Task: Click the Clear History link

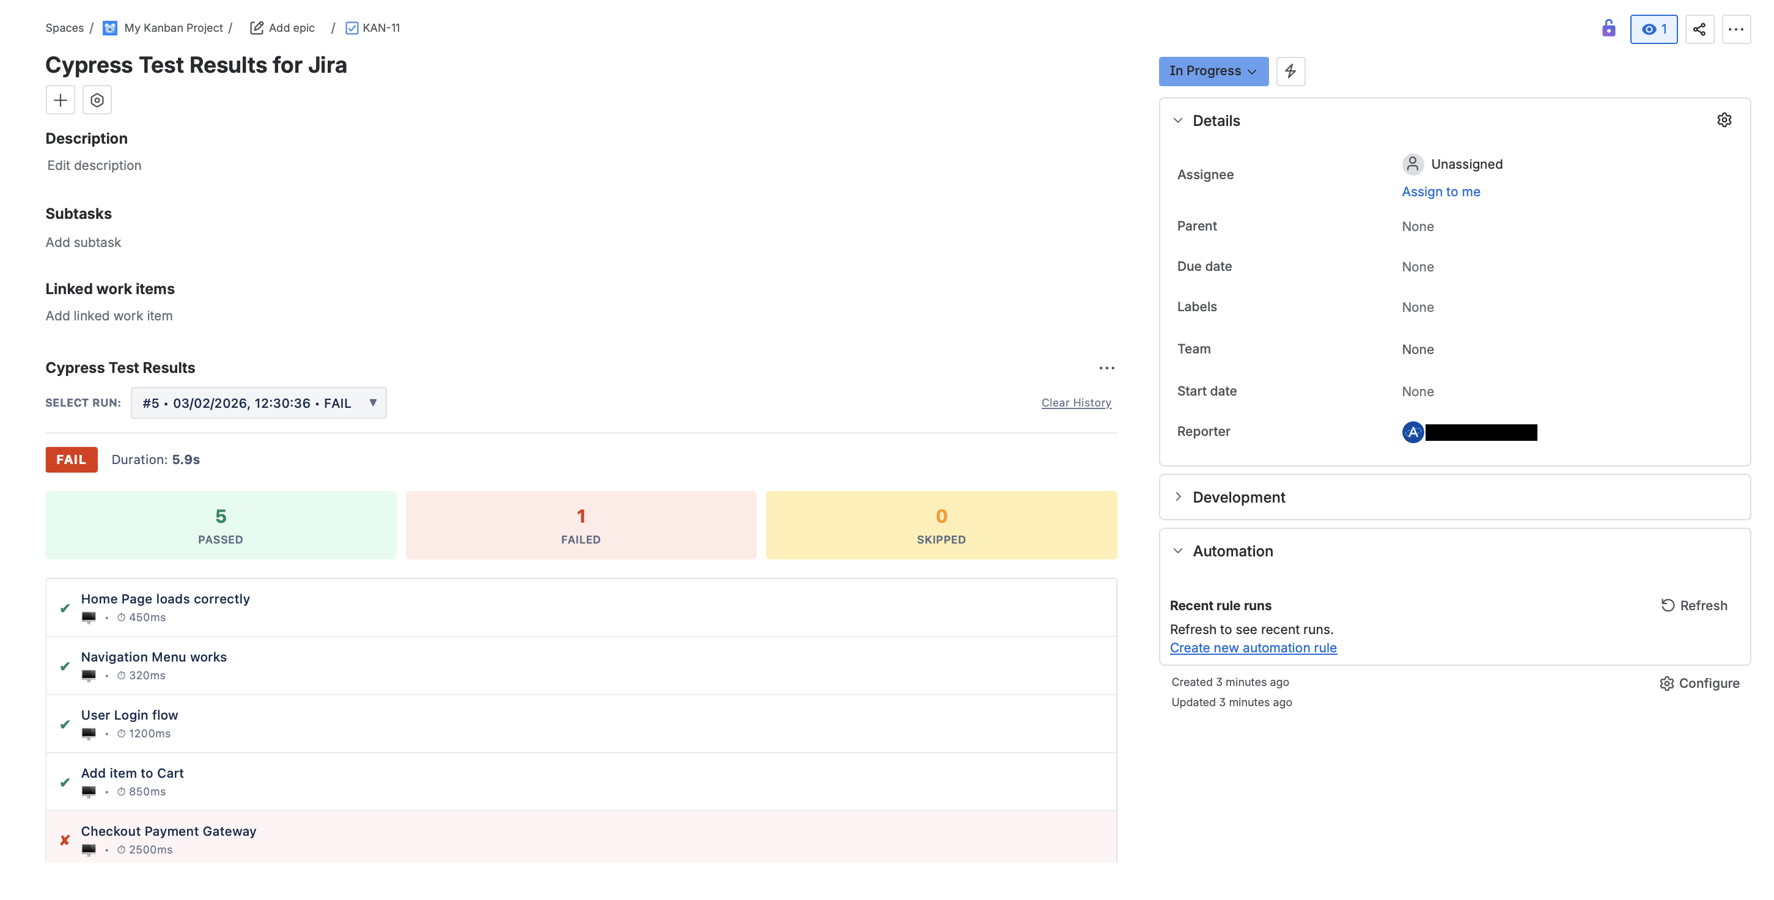Action: click(x=1076, y=402)
